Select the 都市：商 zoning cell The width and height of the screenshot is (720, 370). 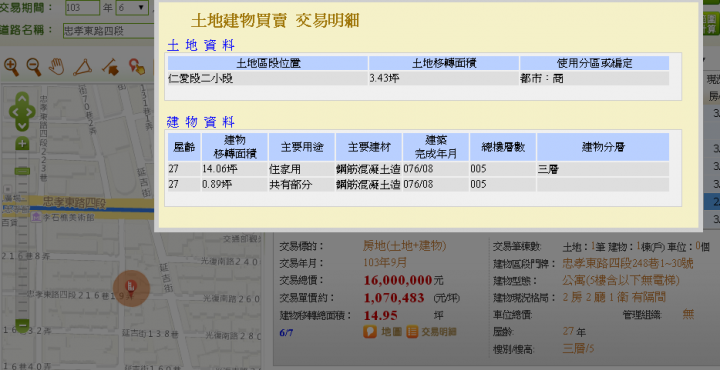594,78
